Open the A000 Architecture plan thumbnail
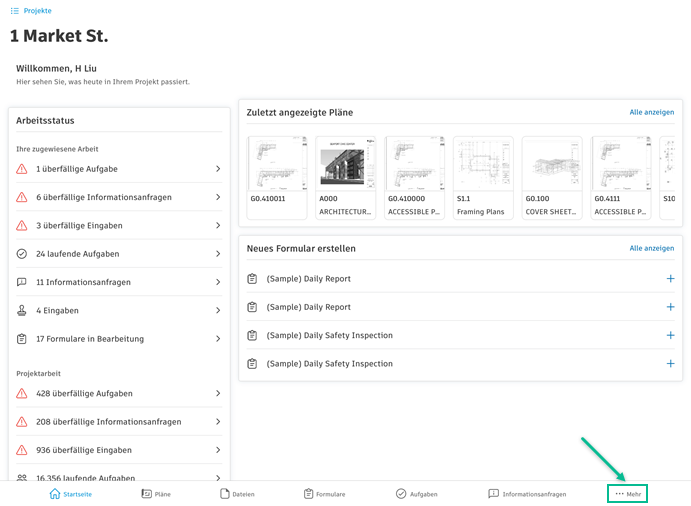Screen dimensions: 691x506 point(346,164)
